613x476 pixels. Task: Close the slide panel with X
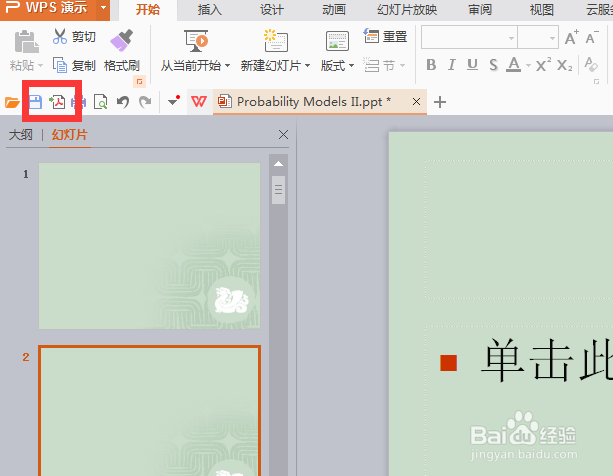pos(283,135)
